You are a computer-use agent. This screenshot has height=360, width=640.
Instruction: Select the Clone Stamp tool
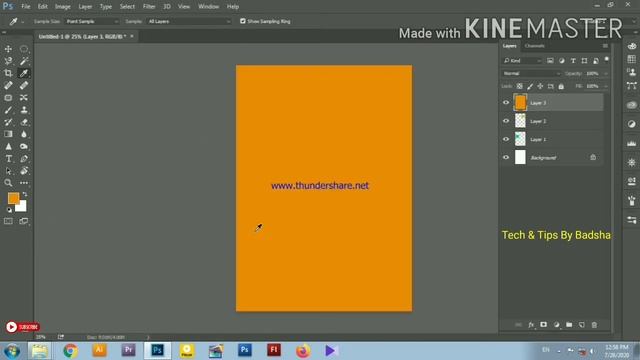[x=24, y=110]
